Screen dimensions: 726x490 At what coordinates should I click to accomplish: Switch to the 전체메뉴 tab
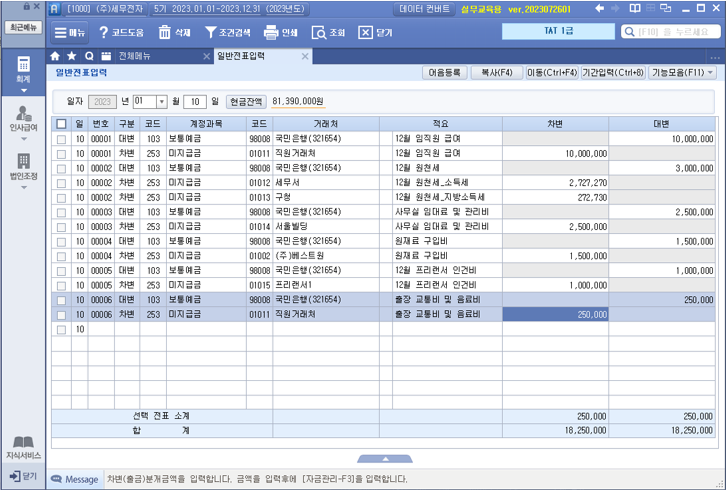[134, 56]
